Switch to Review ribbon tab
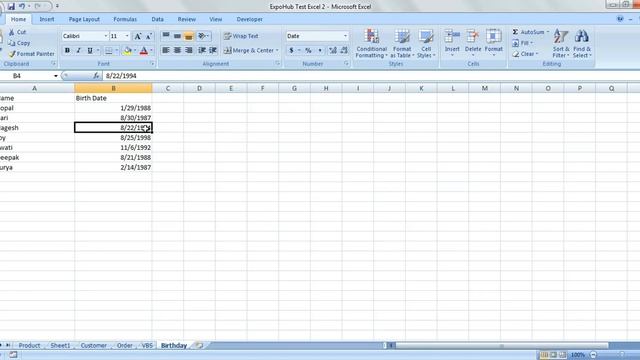 (187, 19)
